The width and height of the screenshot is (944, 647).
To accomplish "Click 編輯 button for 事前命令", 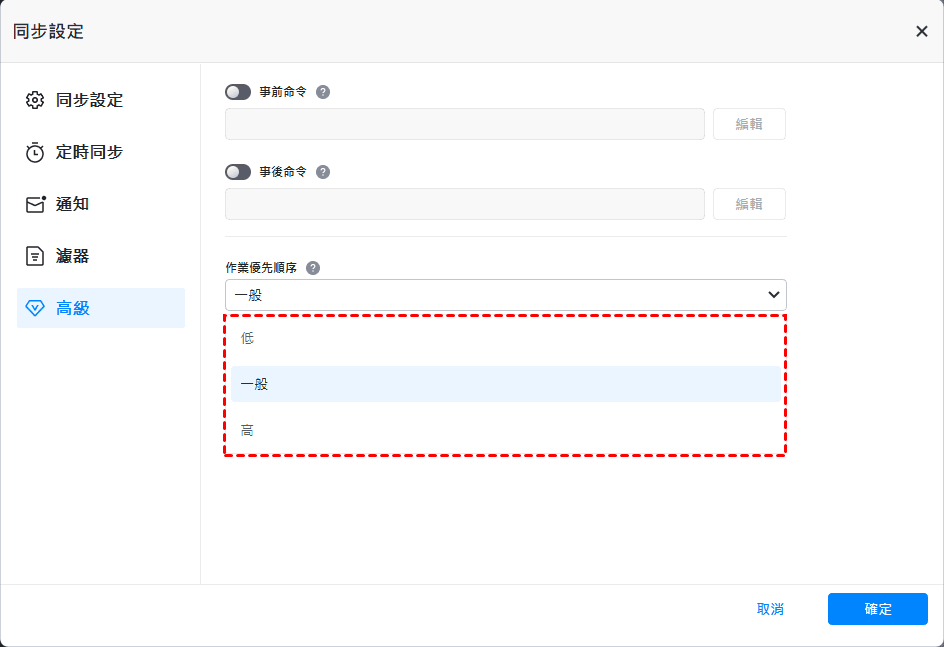I will pyautogui.click(x=749, y=124).
